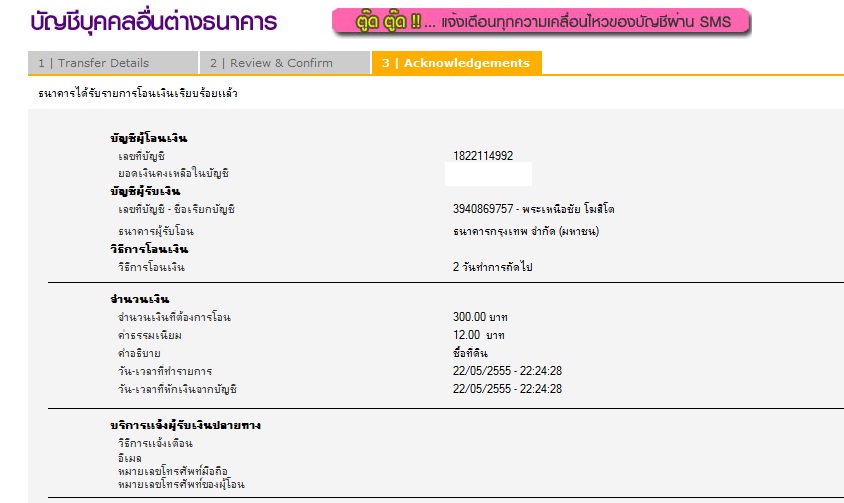Screen dimensions: 844x503
Task: Select the 12.00 บาท fee value
Action: pyautogui.click(x=479, y=335)
